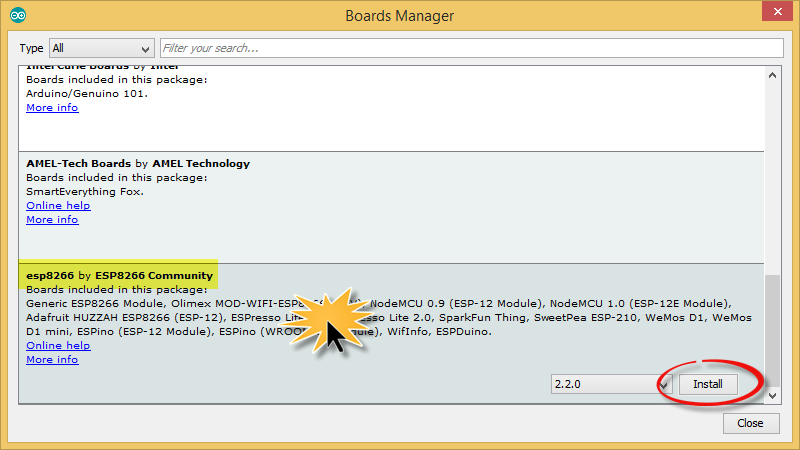Close the Boards Manager window with X

pos(777,11)
